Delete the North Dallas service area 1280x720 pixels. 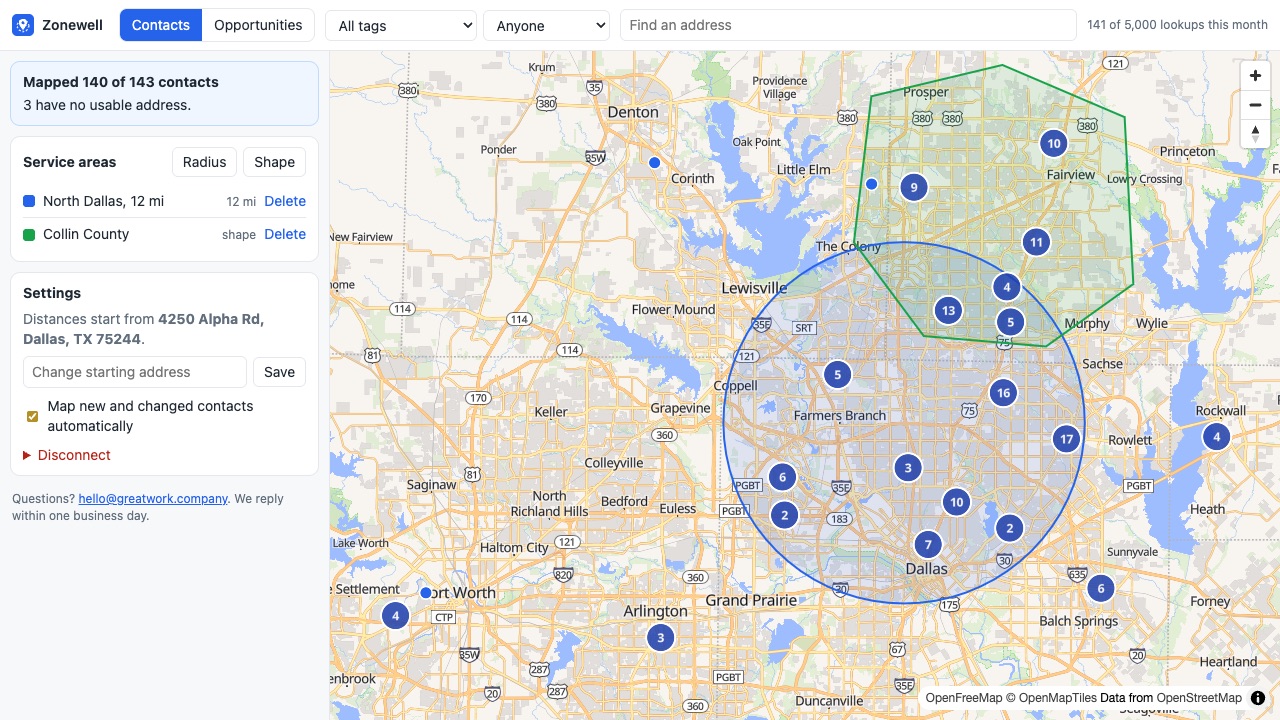click(285, 201)
